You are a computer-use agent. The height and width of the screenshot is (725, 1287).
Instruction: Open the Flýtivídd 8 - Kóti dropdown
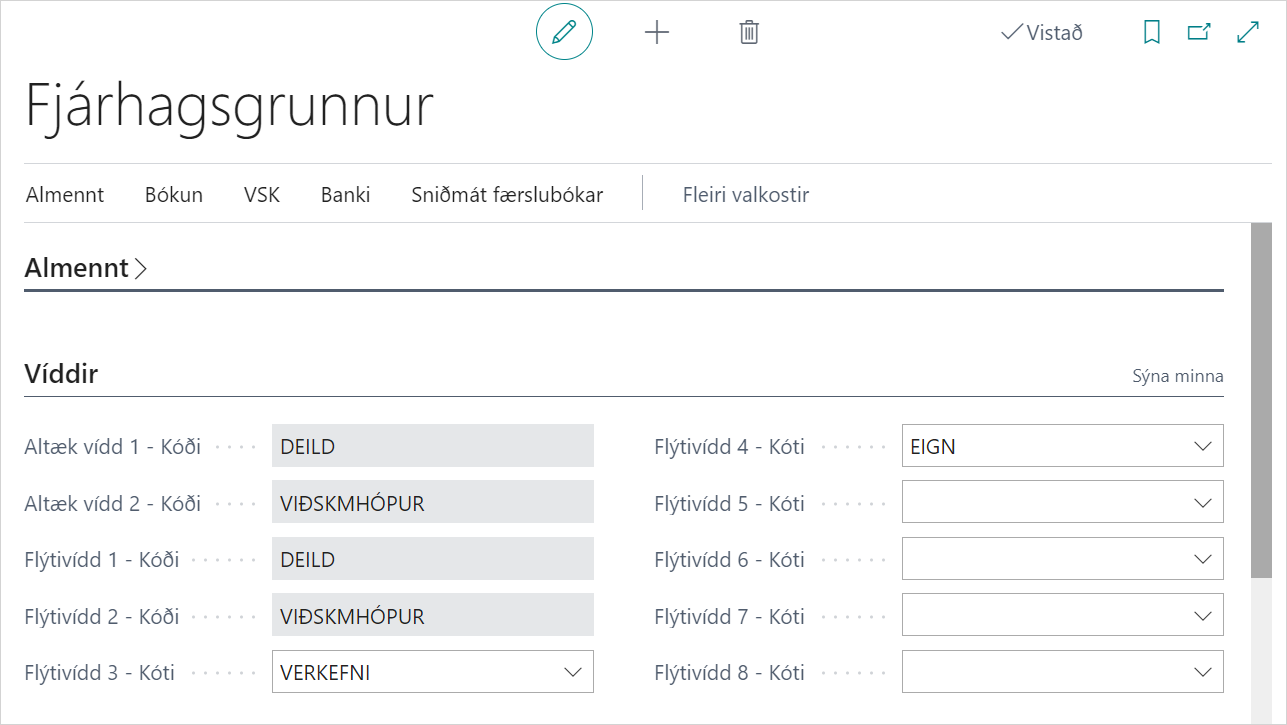pyautogui.click(x=1203, y=673)
